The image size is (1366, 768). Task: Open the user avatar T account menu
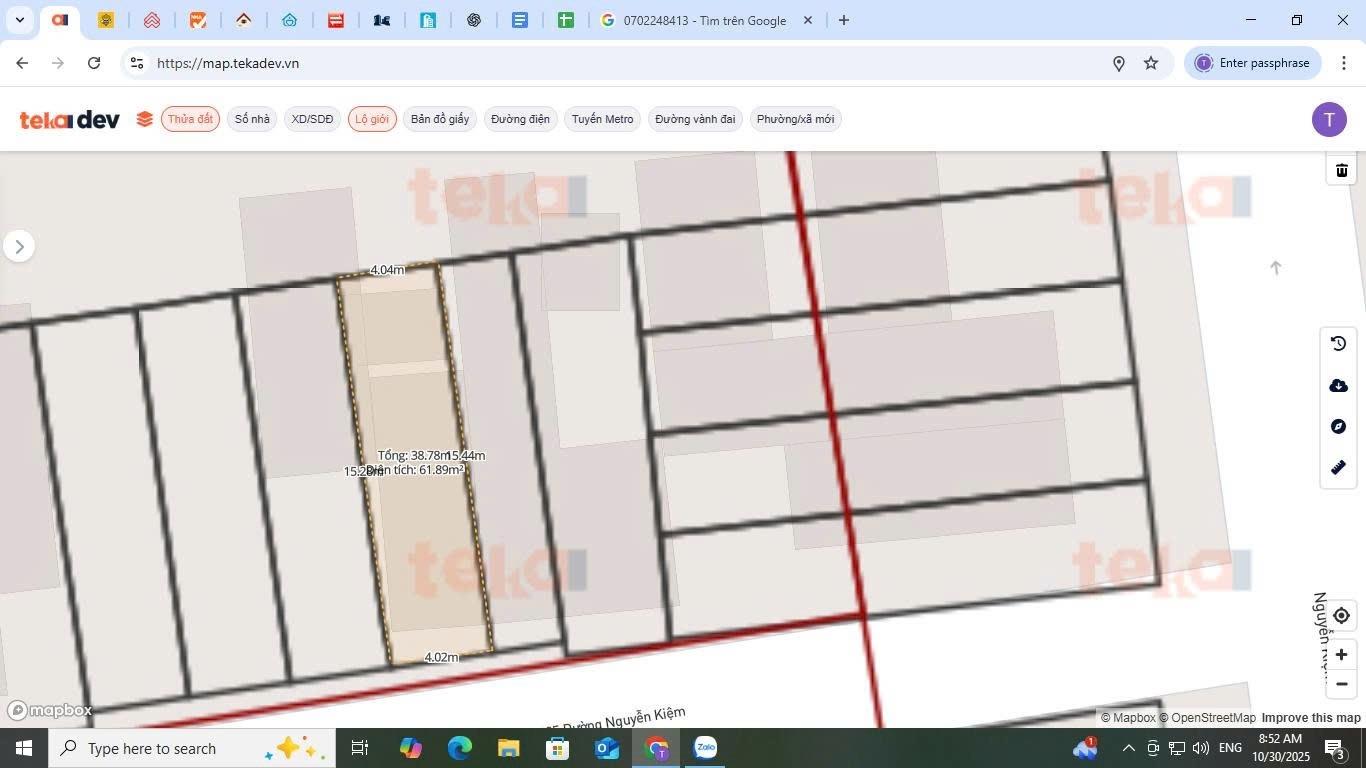pyautogui.click(x=1328, y=119)
